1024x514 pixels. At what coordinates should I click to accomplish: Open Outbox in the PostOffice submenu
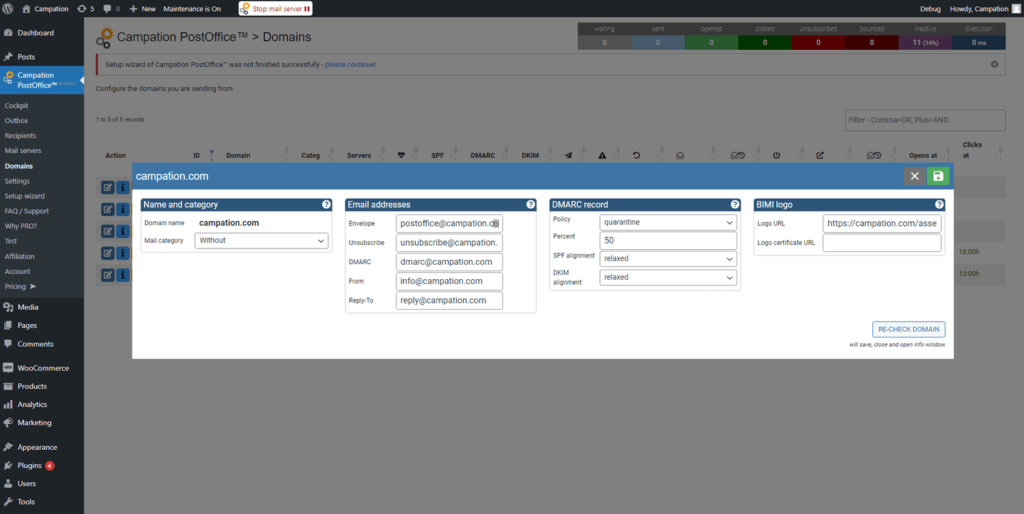click(x=16, y=121)
